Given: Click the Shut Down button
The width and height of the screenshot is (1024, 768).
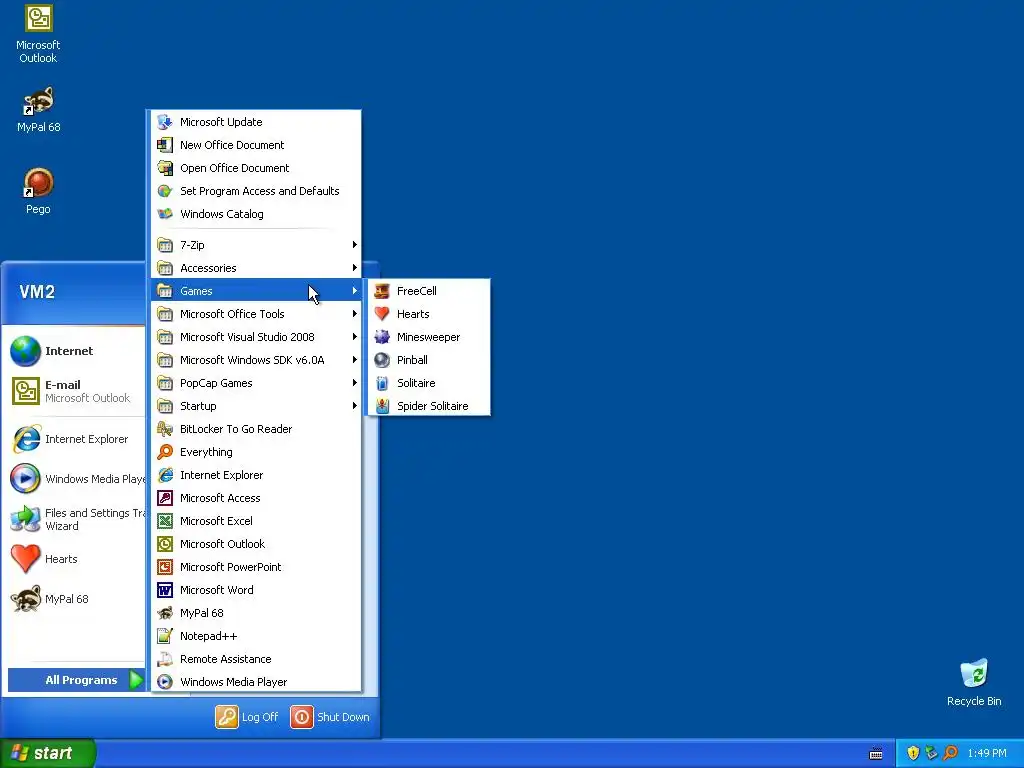Looking at the screenshot, I should (x=330, y=716).
